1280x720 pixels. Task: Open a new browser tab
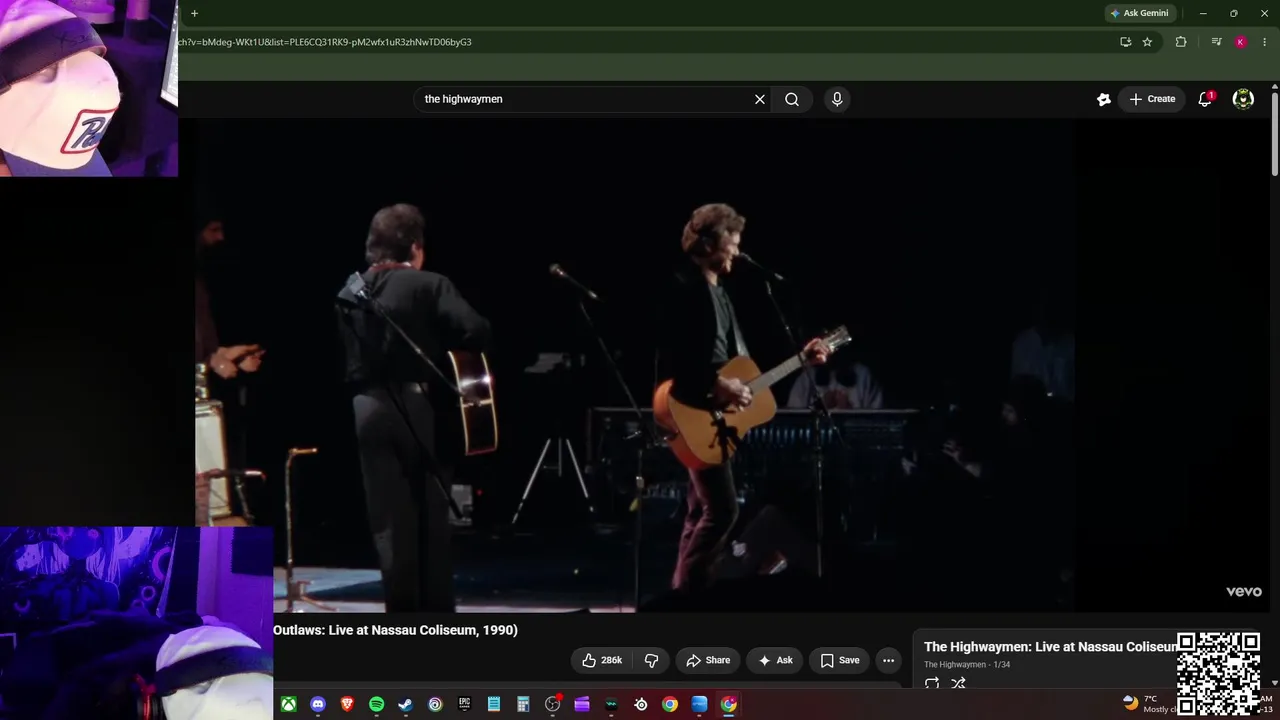tap(194, 13)
